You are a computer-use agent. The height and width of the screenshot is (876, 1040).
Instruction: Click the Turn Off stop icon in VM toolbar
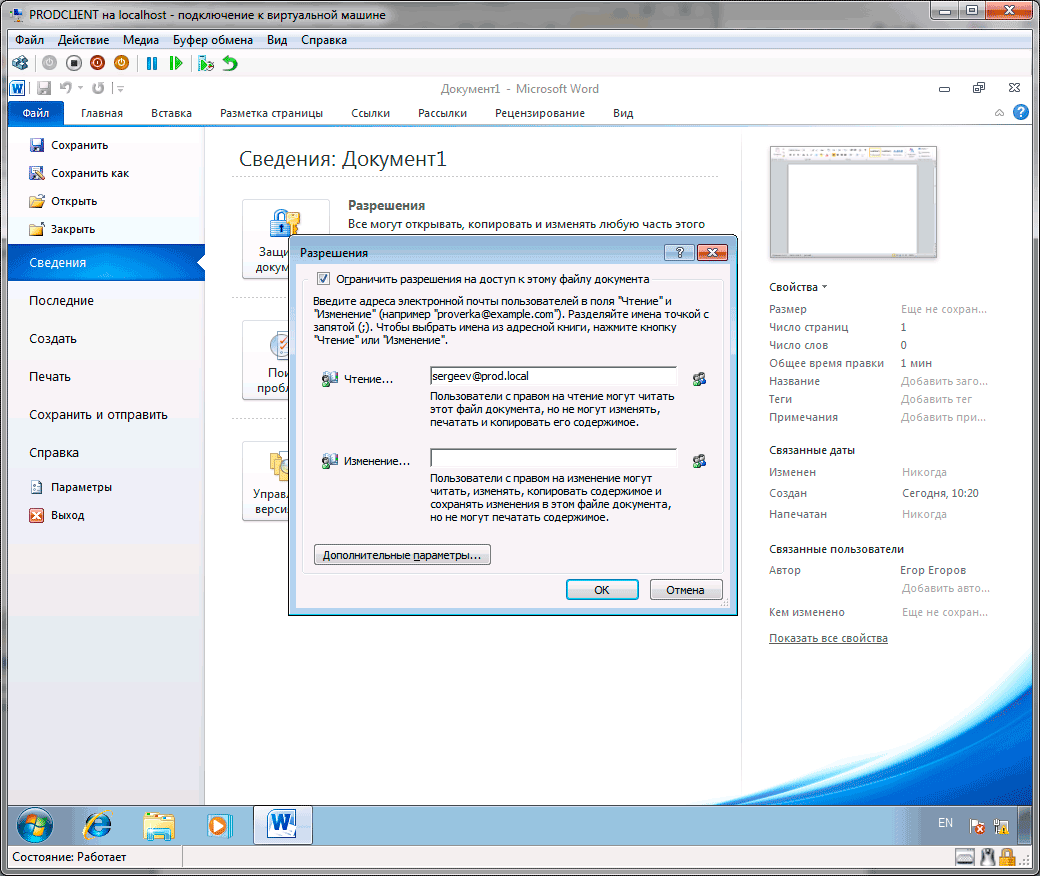74,63
